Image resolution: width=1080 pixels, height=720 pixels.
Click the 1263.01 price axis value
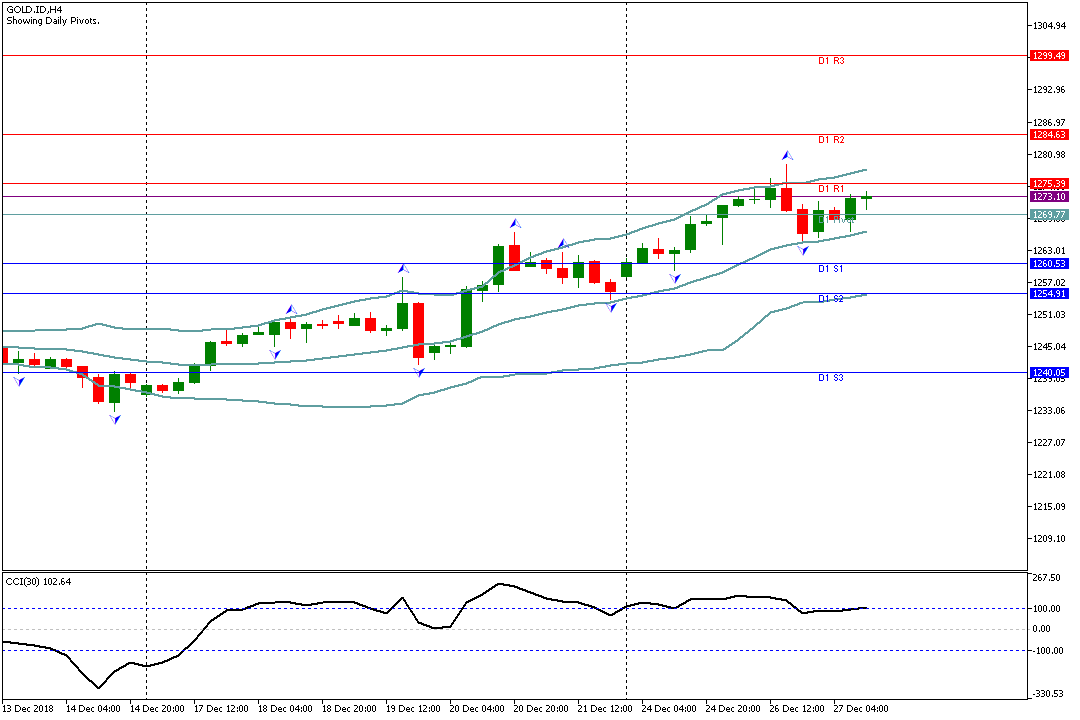tap(1050, 251)
